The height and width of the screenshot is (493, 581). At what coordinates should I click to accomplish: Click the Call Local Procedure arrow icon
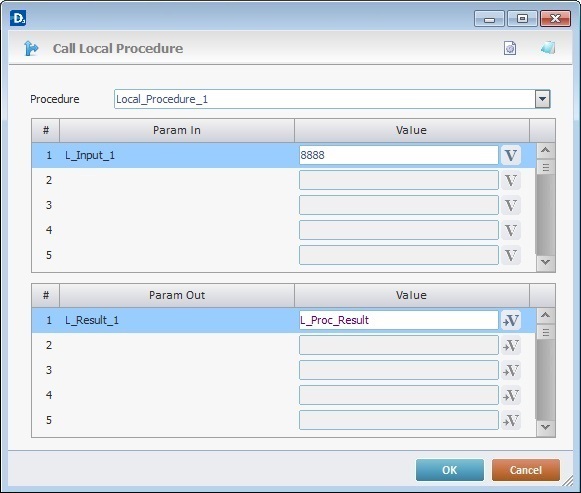pos(31,48)
